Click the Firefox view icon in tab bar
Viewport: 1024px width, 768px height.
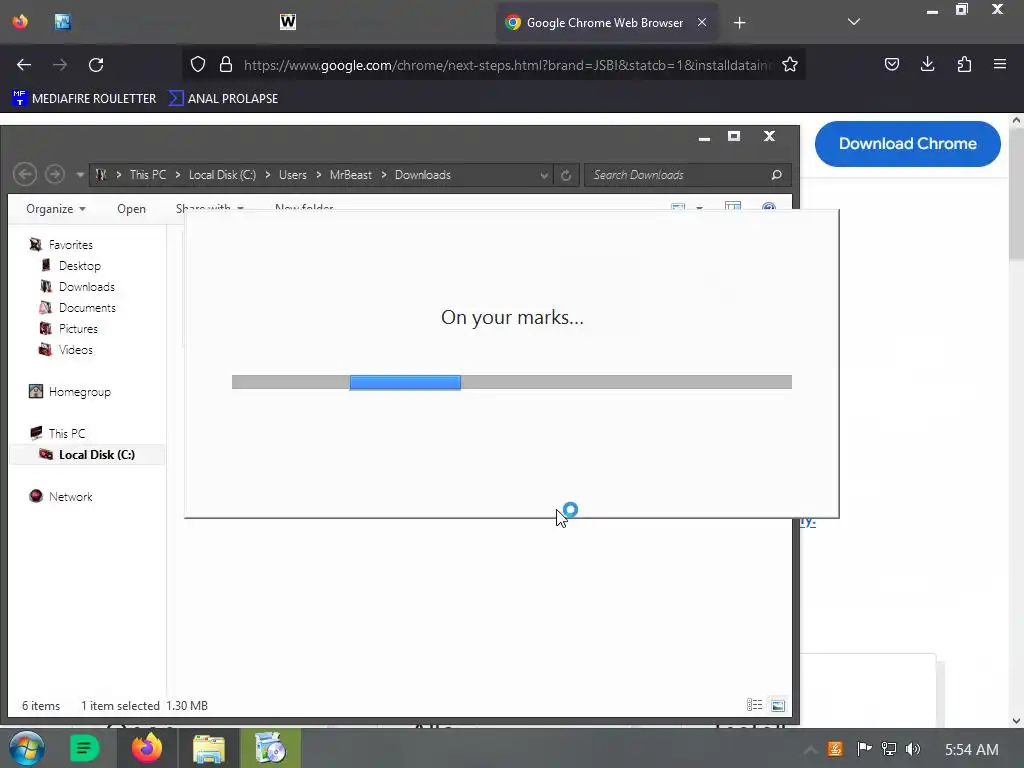click(x=20, y=22)
